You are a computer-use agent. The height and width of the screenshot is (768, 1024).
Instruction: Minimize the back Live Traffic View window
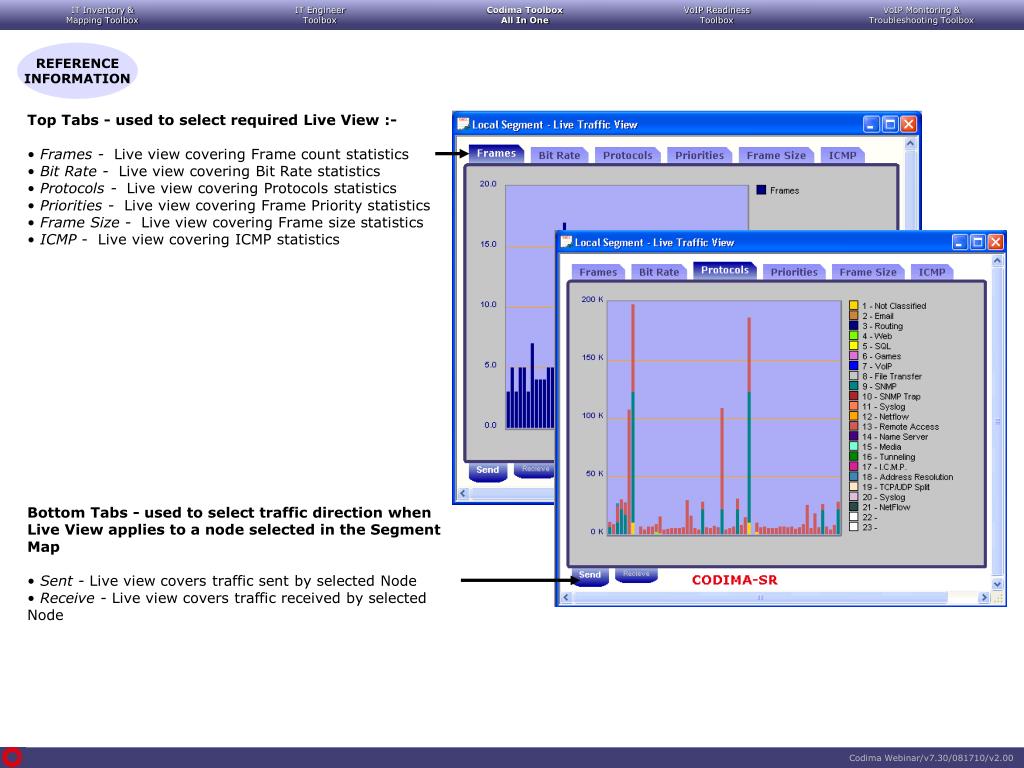(x=871, y=124)
